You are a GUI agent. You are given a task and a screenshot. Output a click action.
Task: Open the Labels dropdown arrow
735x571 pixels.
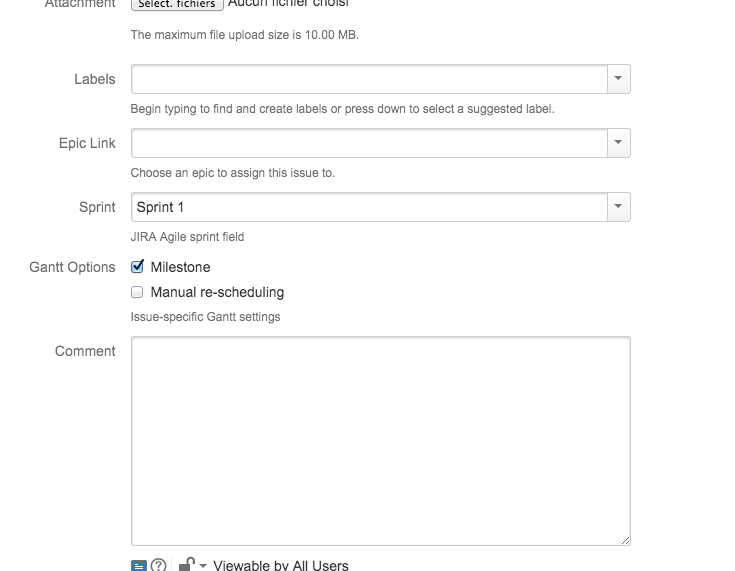(619, 79)
